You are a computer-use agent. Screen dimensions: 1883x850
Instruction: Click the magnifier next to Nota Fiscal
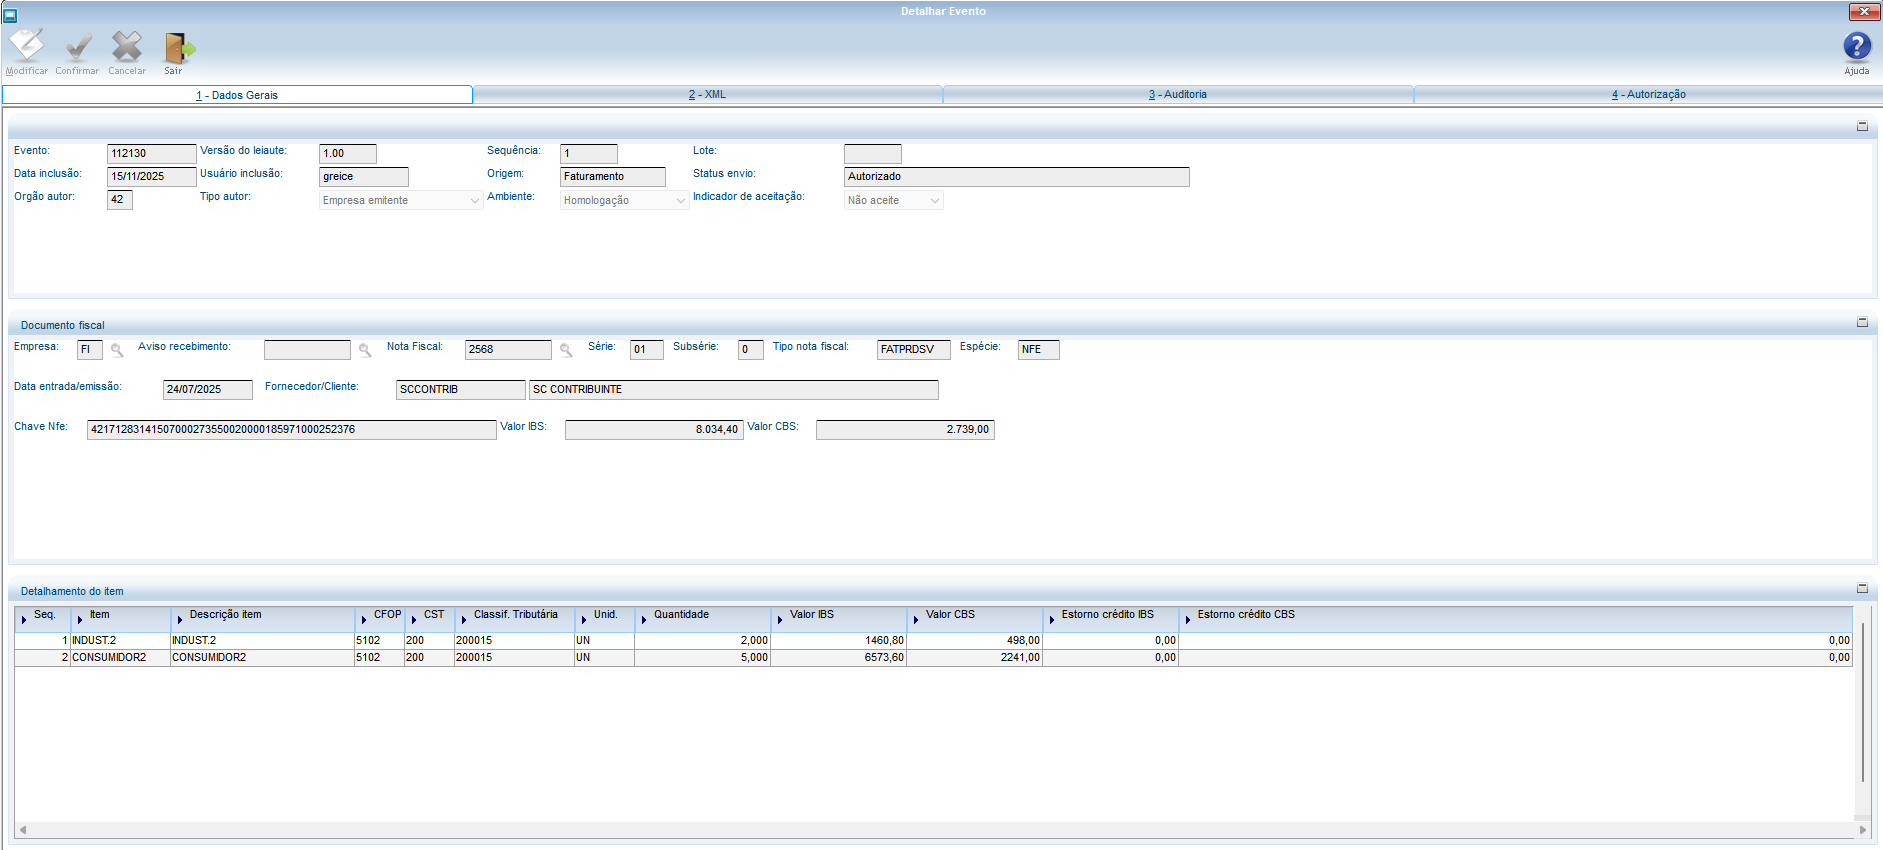[566, 350]
